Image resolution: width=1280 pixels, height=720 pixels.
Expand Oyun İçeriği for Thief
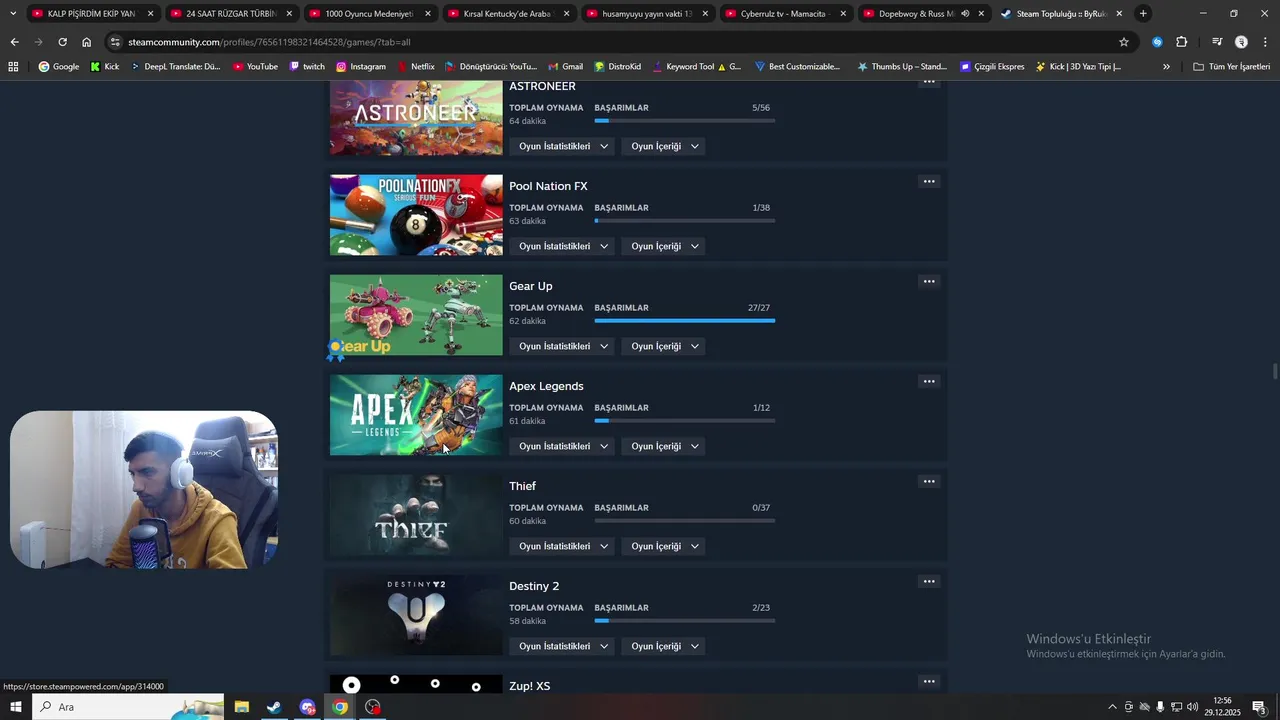(x=664, y=546)
